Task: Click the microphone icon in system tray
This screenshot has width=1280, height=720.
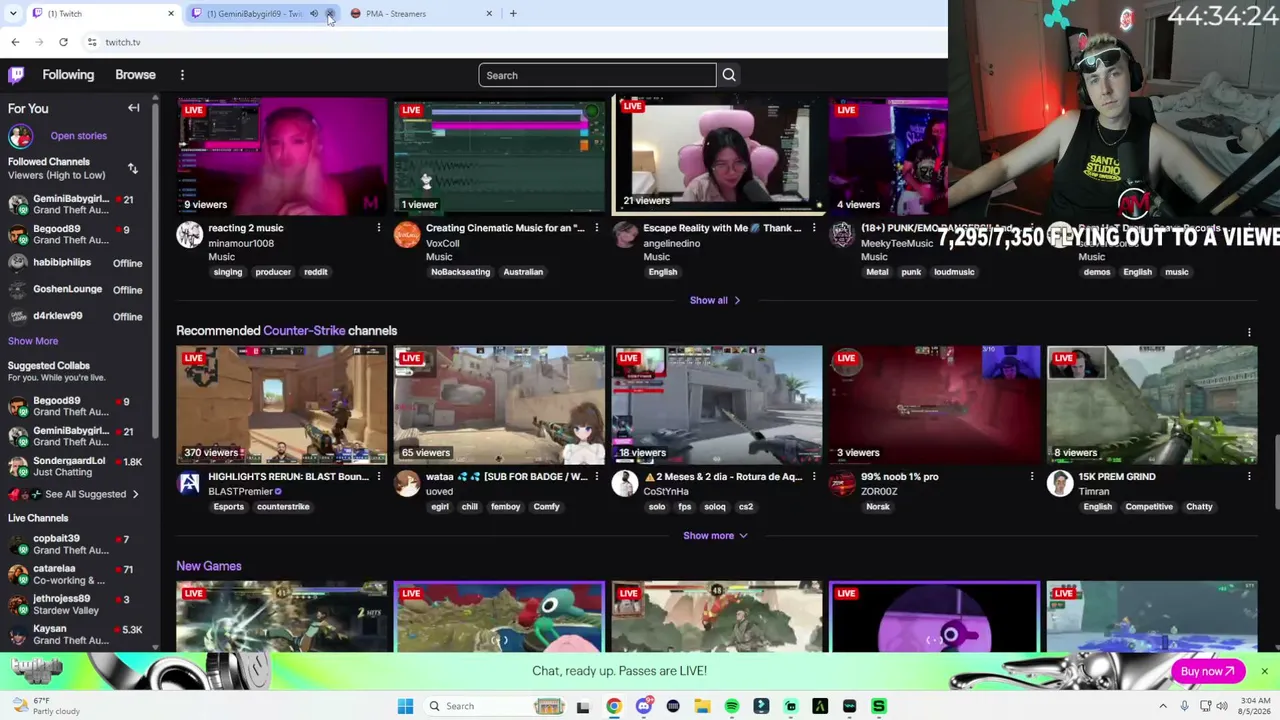Action: click(1184, 706)
